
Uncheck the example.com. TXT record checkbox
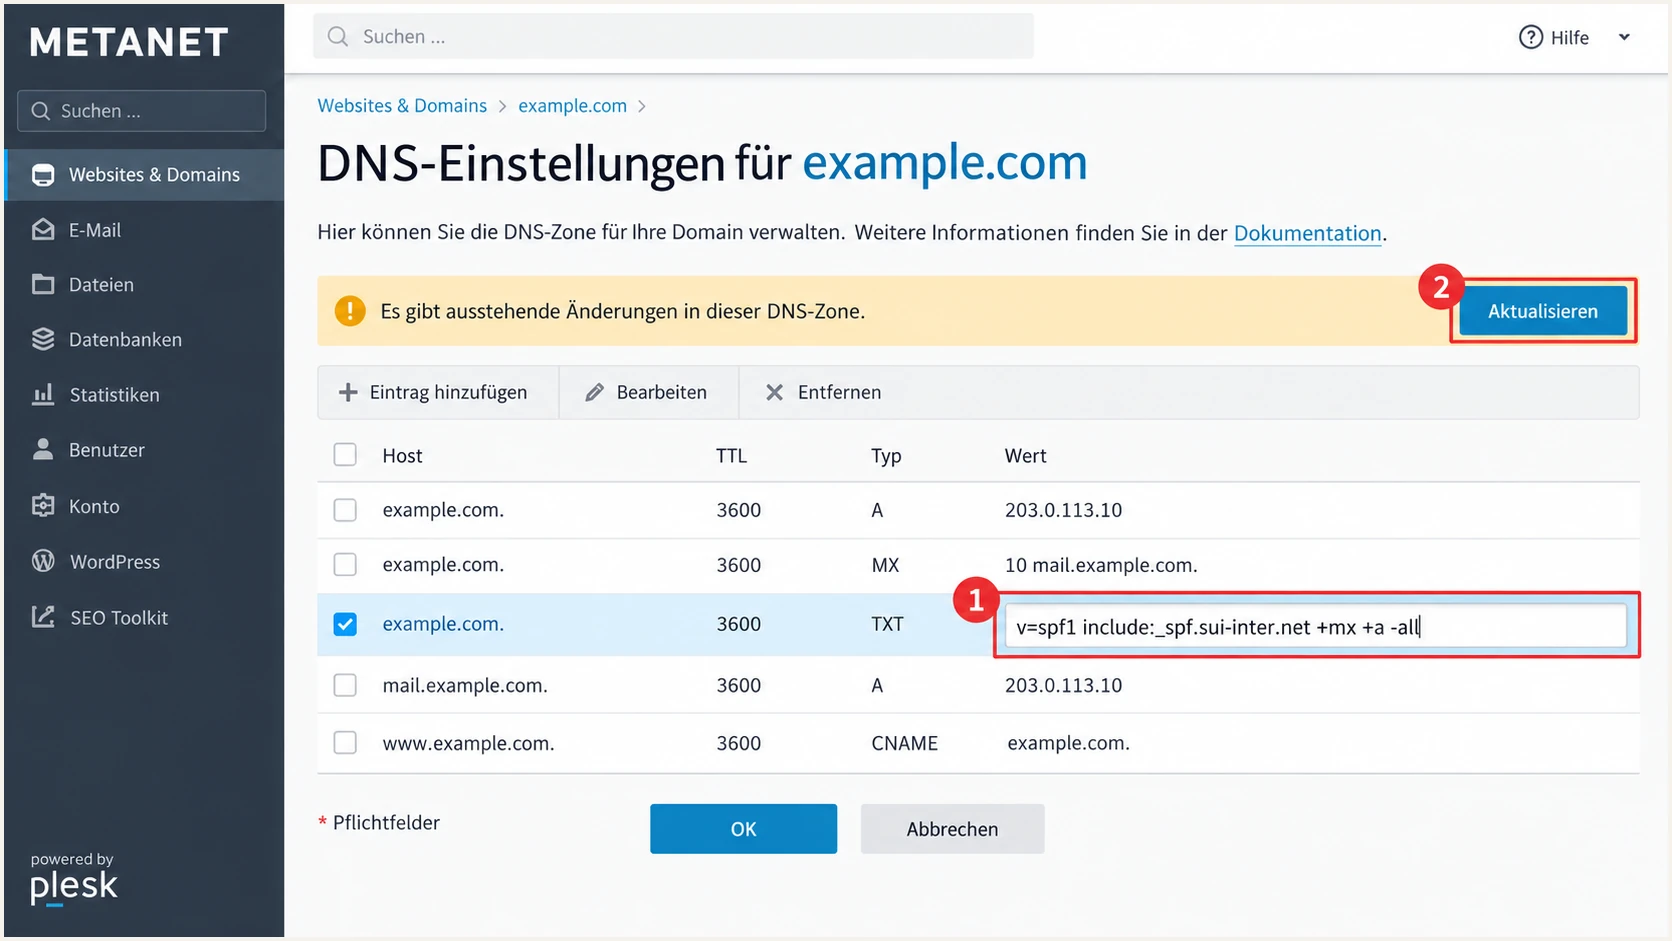345,624
